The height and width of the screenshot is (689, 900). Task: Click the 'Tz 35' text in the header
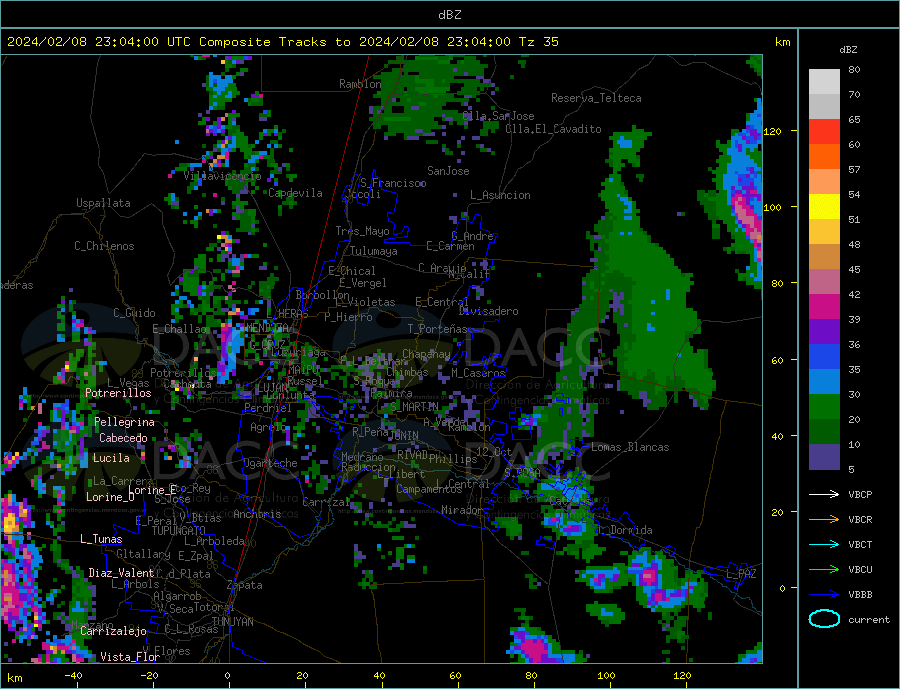coord(538,42)
